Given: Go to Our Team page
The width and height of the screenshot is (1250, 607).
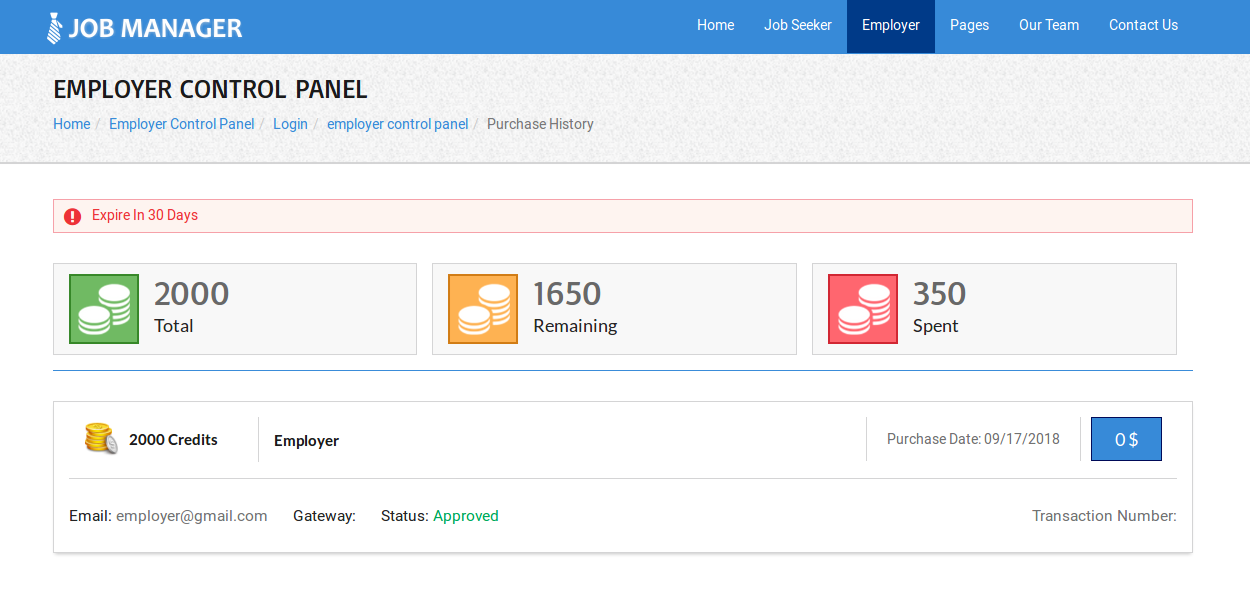Looking at the screenshot, I should coord(1049,25).
